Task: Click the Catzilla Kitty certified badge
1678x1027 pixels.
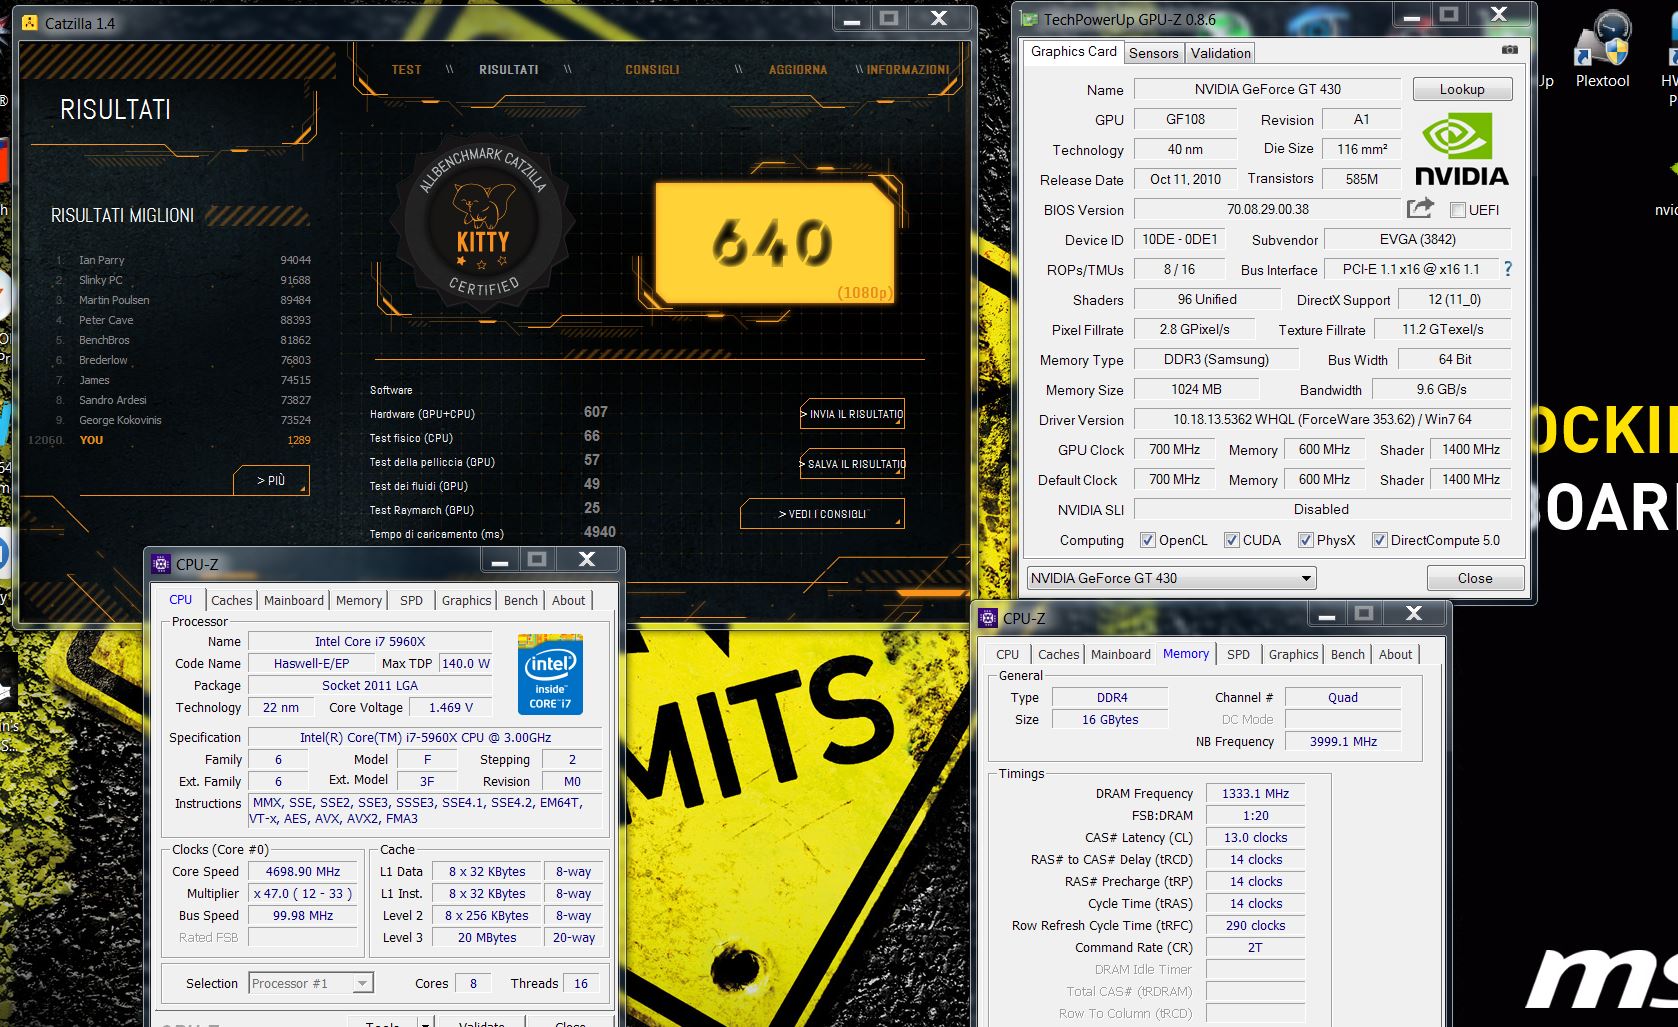Action: pos(484,220)
